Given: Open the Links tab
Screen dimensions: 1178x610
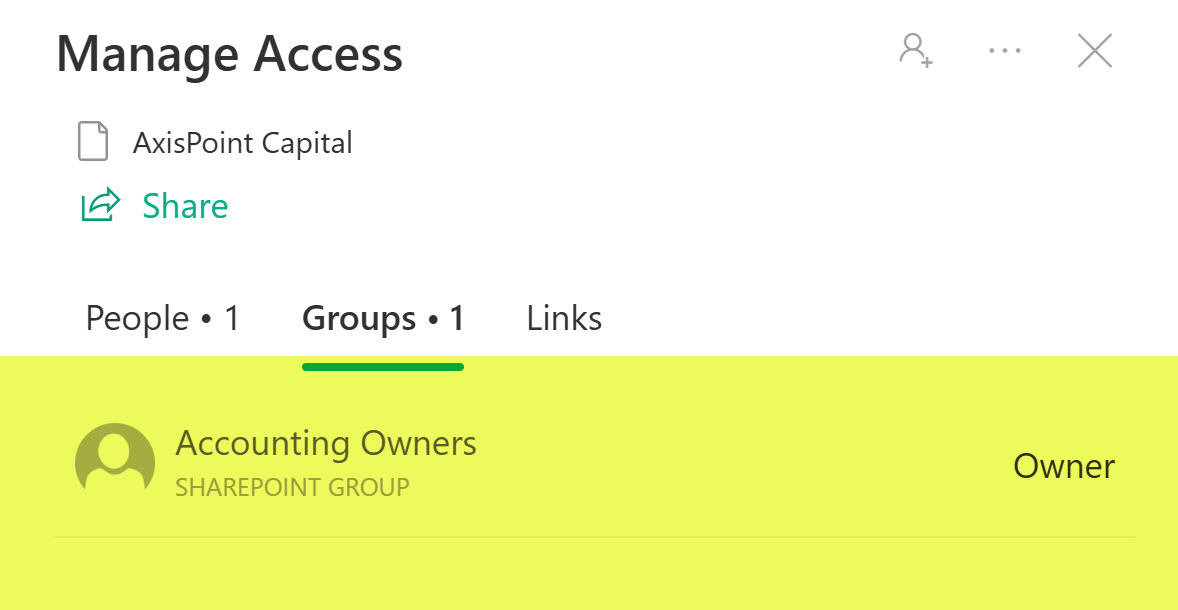Looking at the screenshot, I should 564,319.
